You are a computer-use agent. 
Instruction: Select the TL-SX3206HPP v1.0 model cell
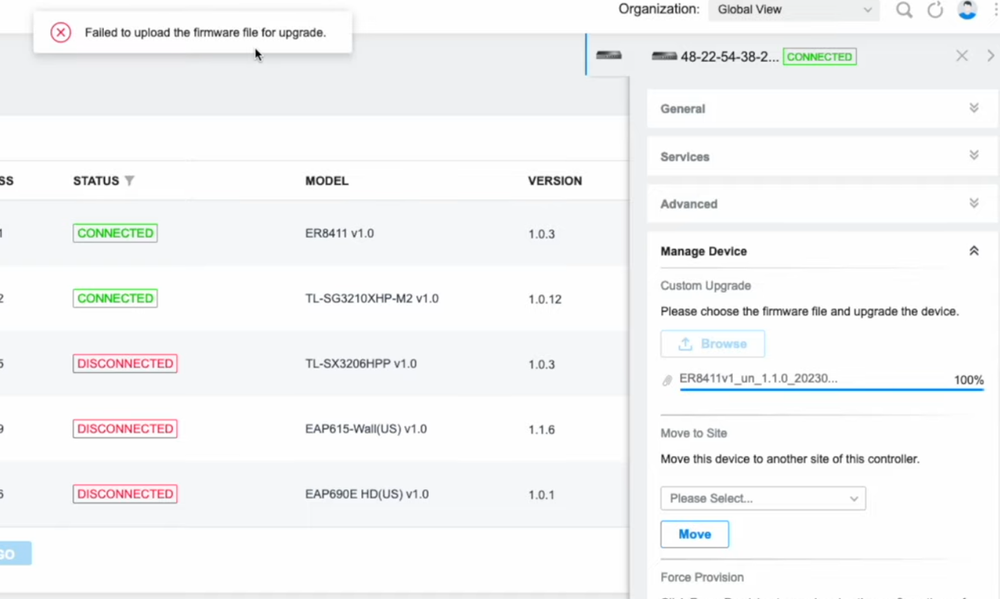click(361, 364)
